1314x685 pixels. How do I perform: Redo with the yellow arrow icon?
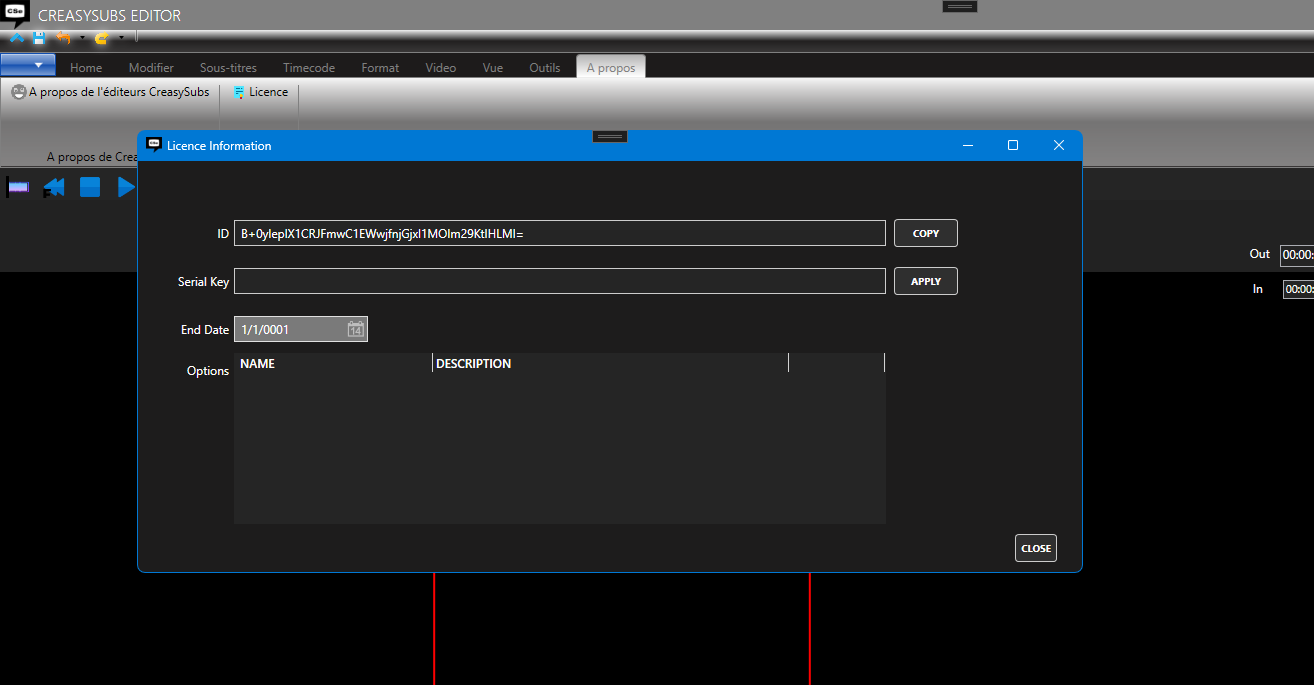pos(101,38)
